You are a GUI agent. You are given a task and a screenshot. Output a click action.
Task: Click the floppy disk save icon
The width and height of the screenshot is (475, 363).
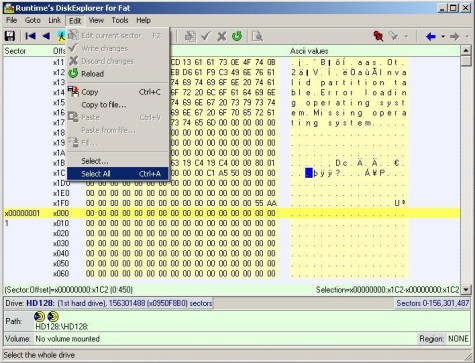coord(10,36)
